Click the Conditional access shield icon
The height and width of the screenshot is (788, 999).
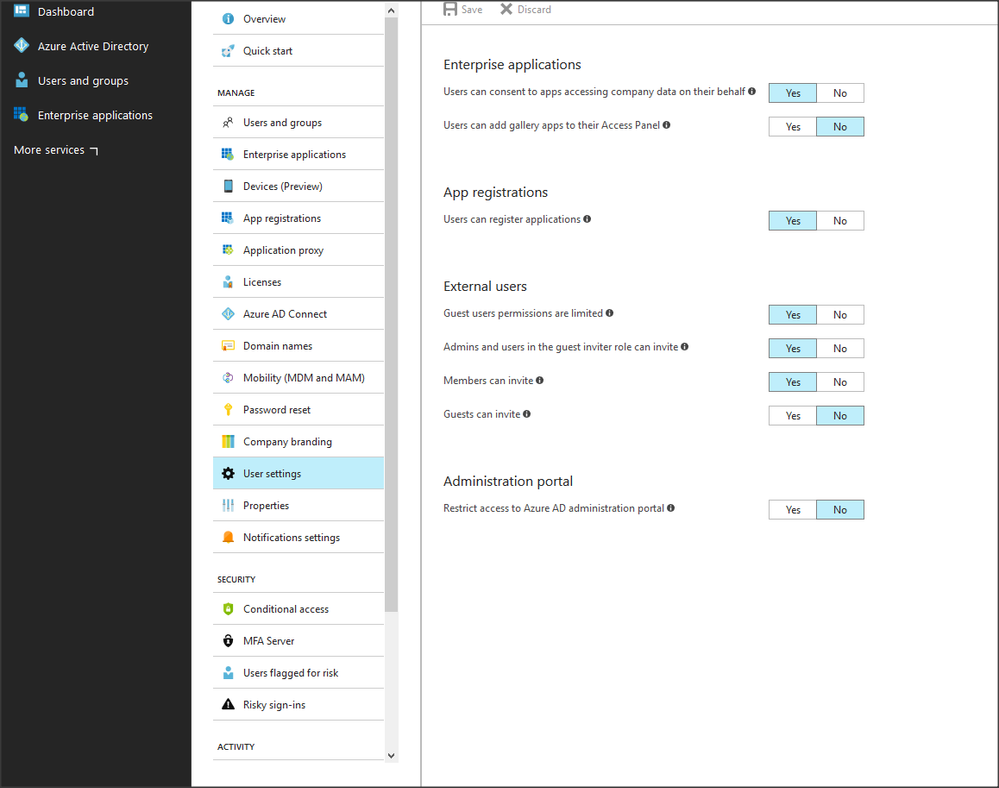(x=227, y=609)
